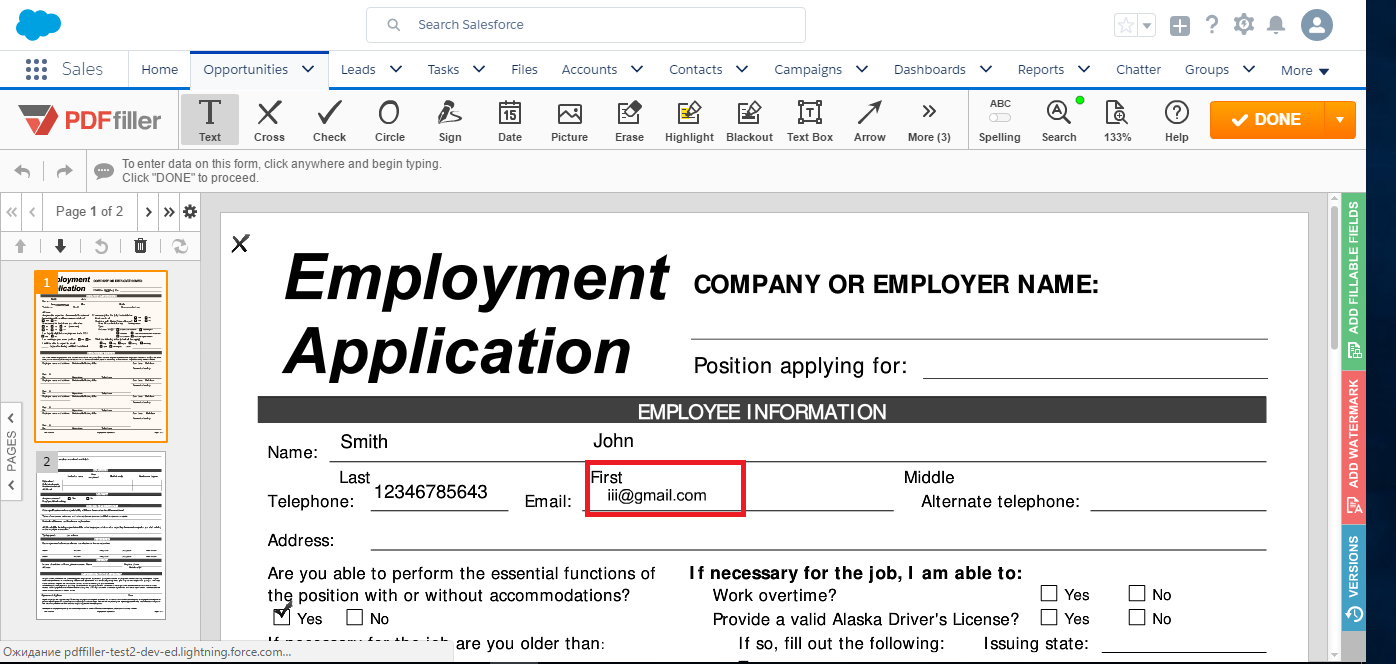The image size is (1396, 664).
Task: Open the favorites list dropdown
Action: pyautogui.click(x=1147, y=26)
